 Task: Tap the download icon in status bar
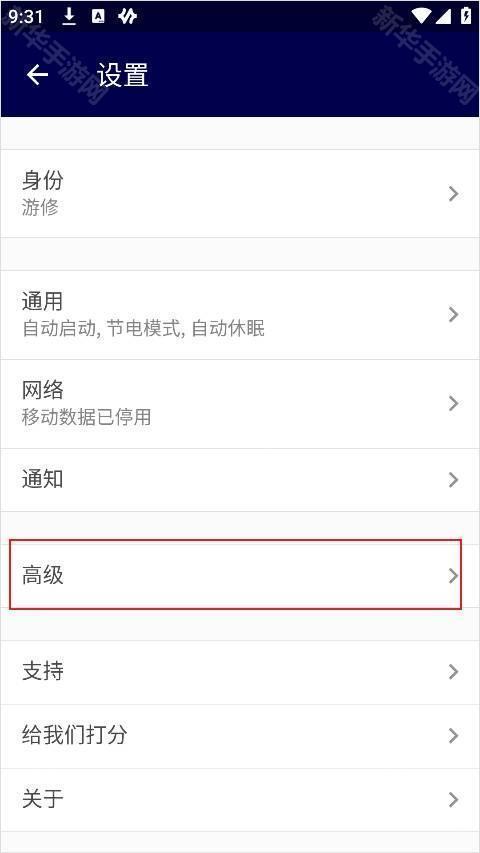pos(69,16)
